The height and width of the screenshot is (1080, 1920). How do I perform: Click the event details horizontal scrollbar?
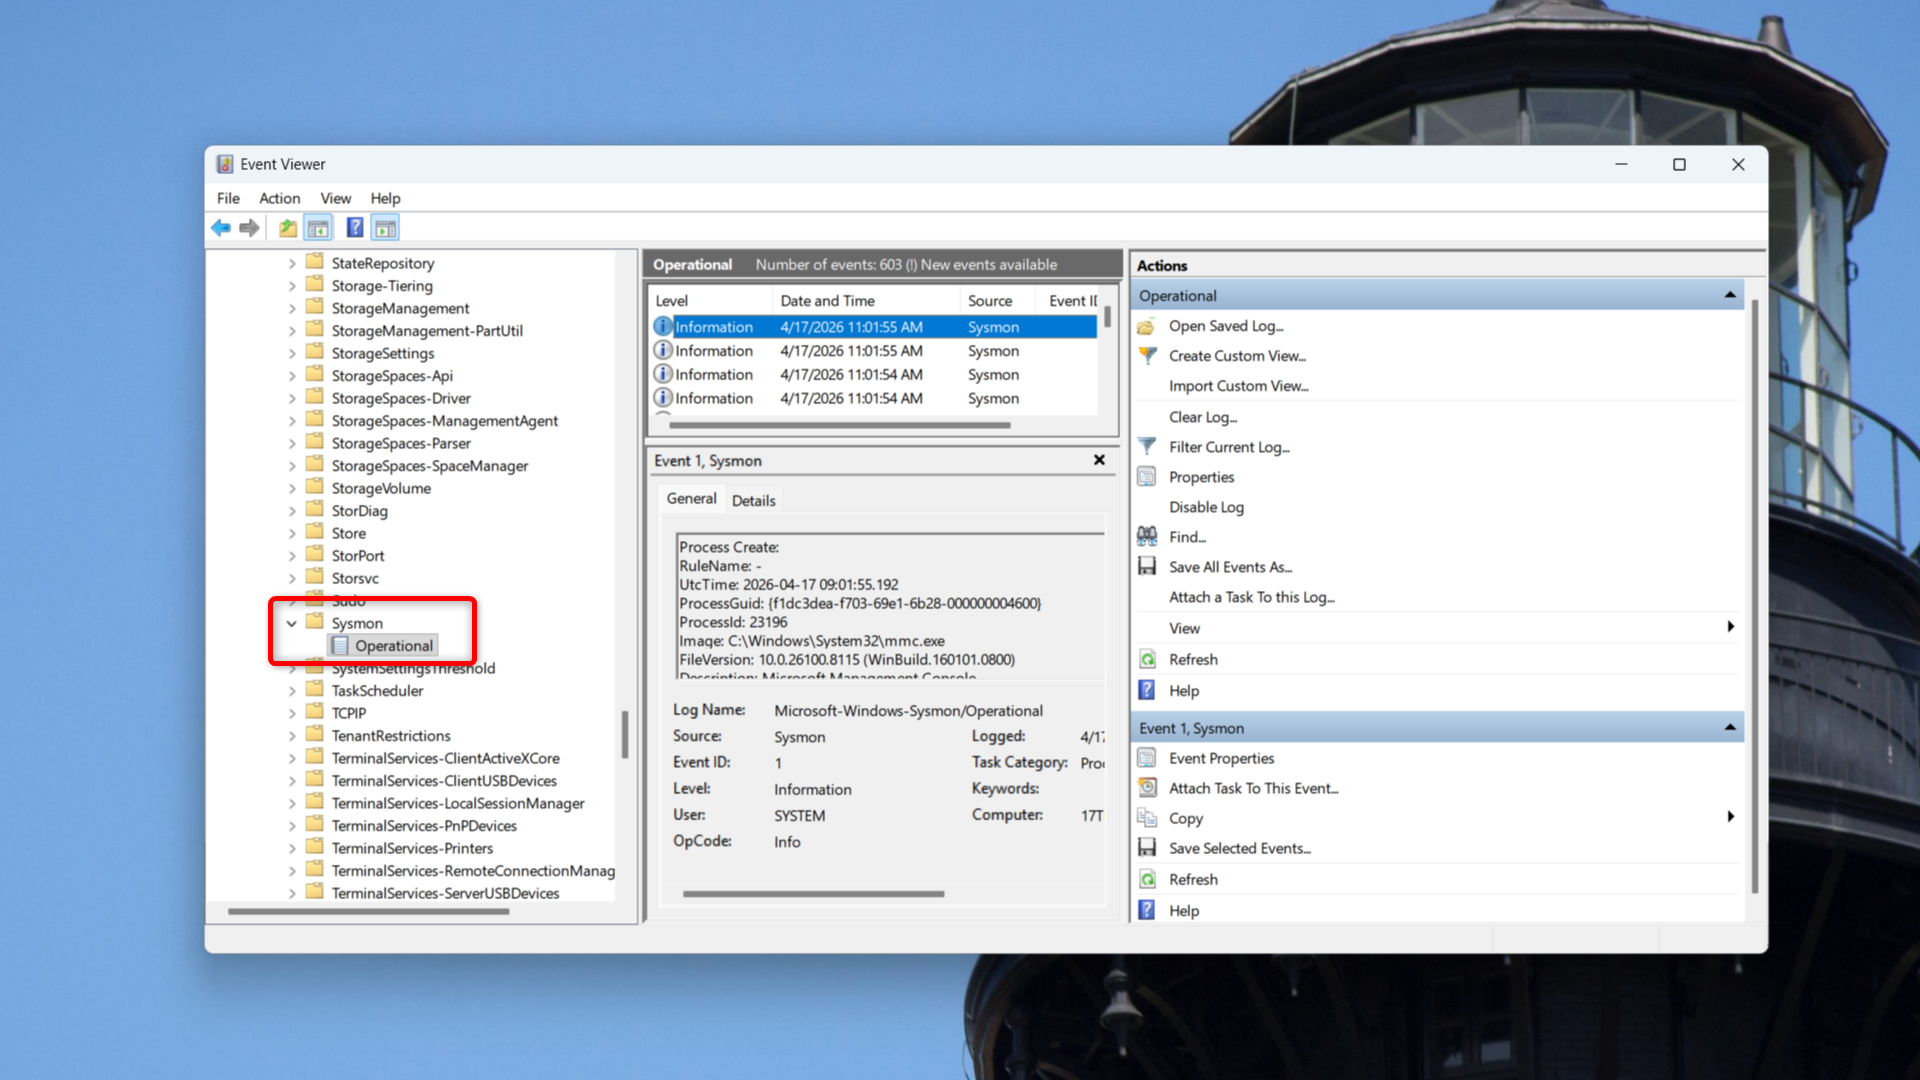813,894
